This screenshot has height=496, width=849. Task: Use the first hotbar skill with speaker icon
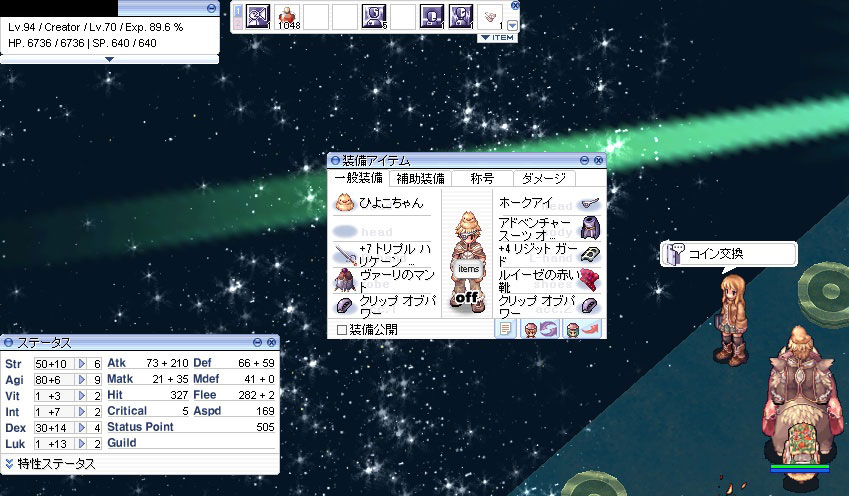[x=258, y=16]
